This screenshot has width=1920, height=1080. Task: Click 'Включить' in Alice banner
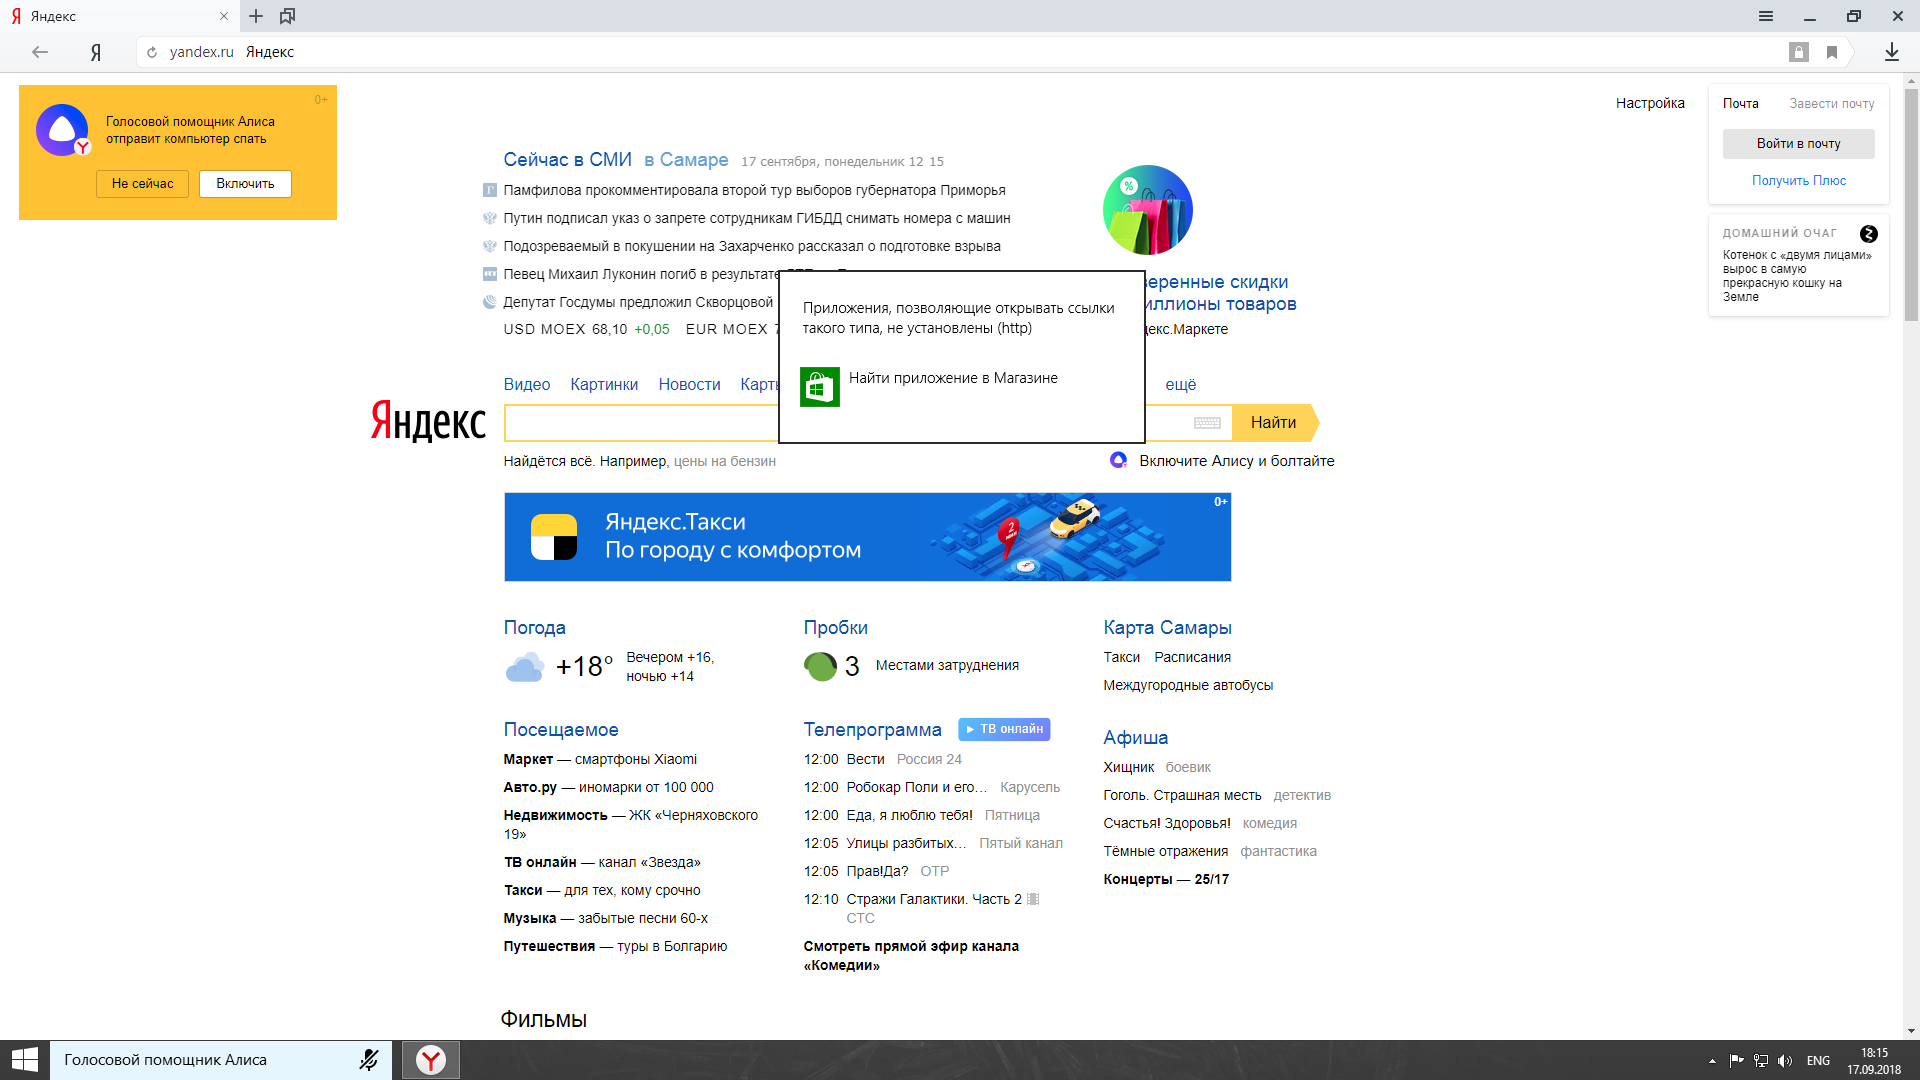coord(245,184)
